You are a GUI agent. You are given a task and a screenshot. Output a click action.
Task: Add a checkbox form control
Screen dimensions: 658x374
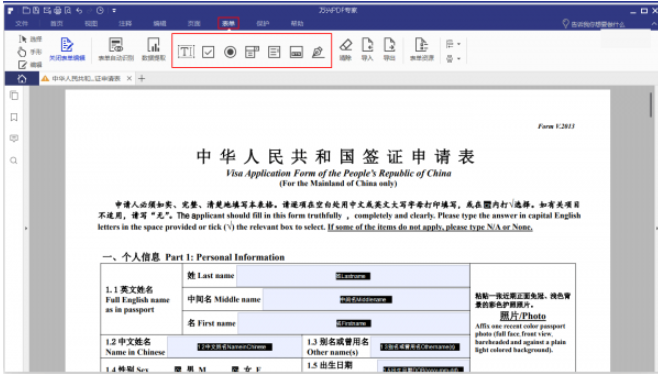[208, 52]
